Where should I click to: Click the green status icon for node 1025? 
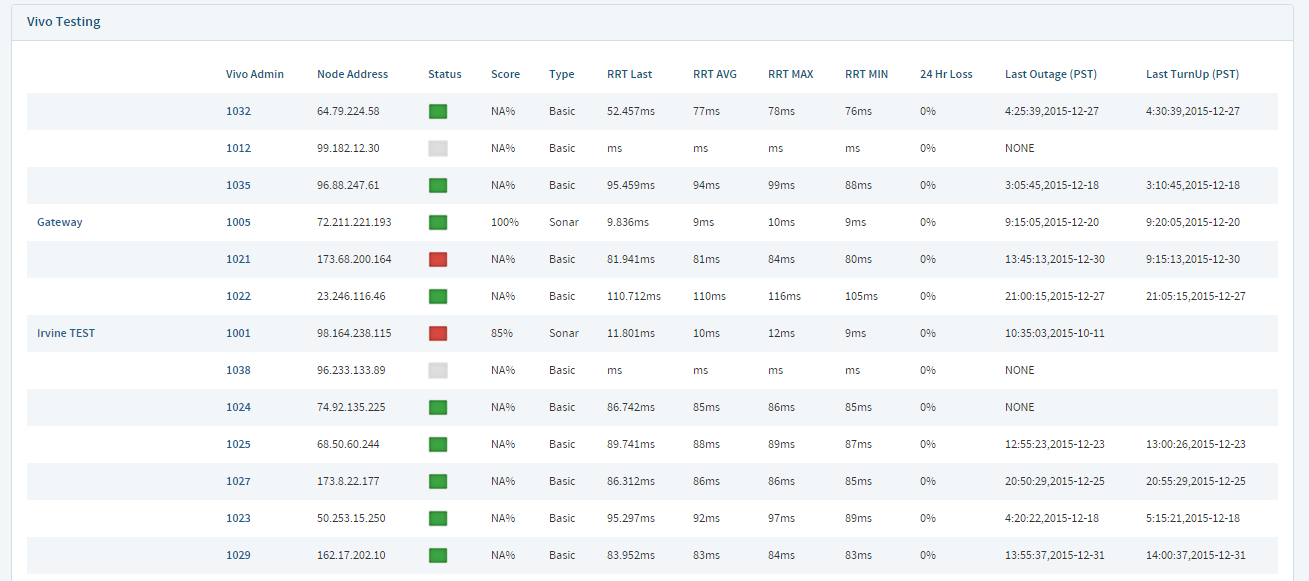pos(438,444)
